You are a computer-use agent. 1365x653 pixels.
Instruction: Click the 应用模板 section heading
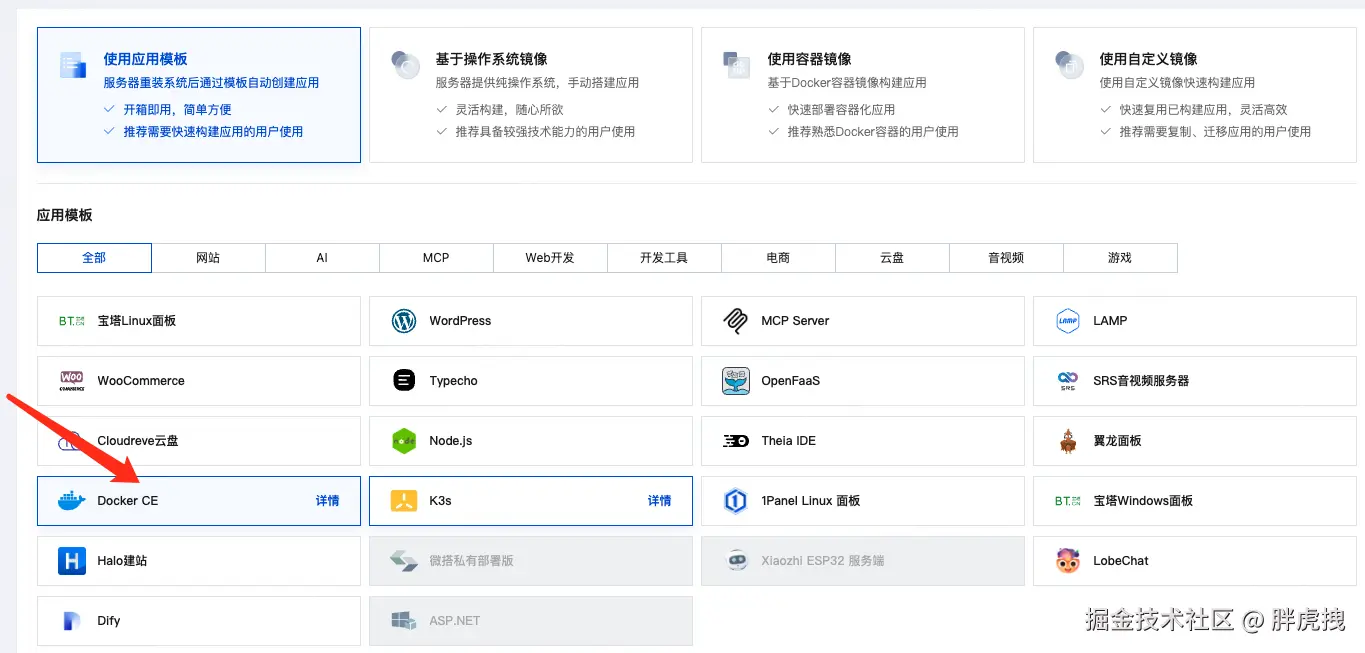(65, 215)
